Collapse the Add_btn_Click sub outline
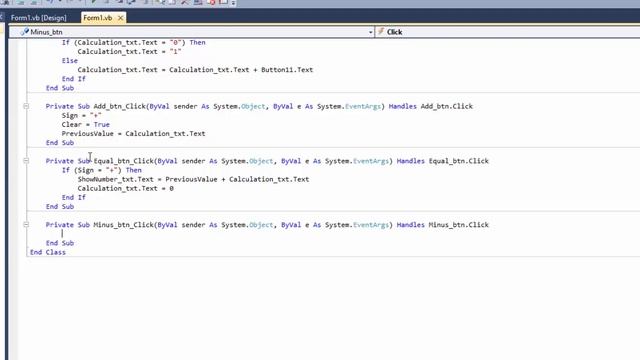The image size is (640, 360). pyautogui.click(x=26, y=106)
